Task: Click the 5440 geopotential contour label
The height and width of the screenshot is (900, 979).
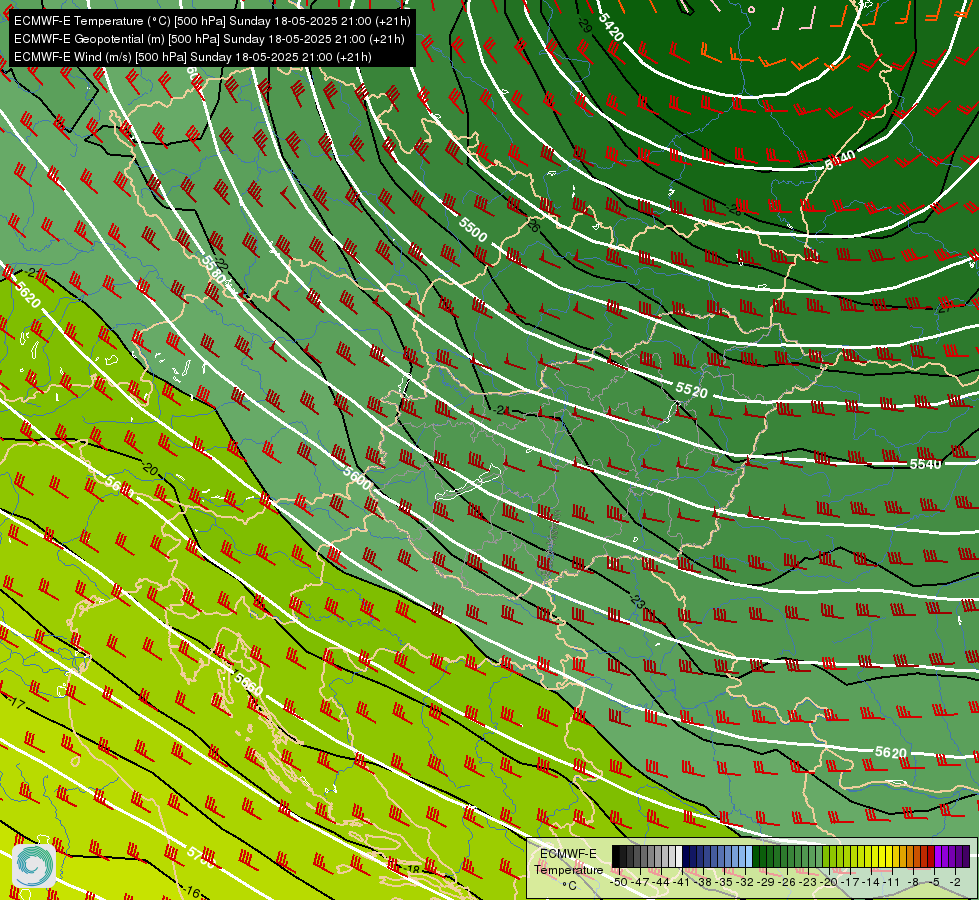Action: (x=840, y=160)
